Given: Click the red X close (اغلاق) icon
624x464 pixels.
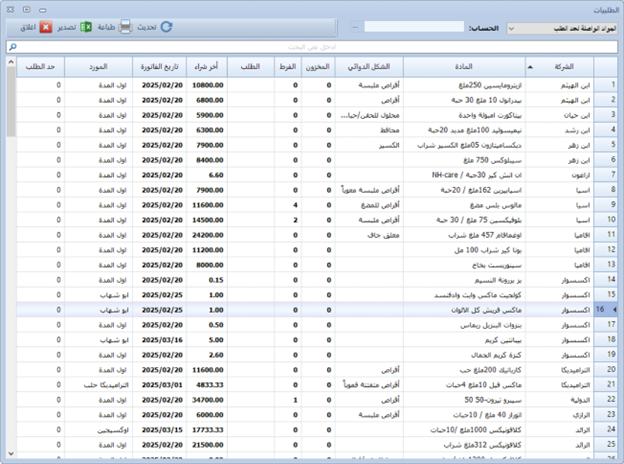Looking at the screenshot, I should [x=46, y=27].
